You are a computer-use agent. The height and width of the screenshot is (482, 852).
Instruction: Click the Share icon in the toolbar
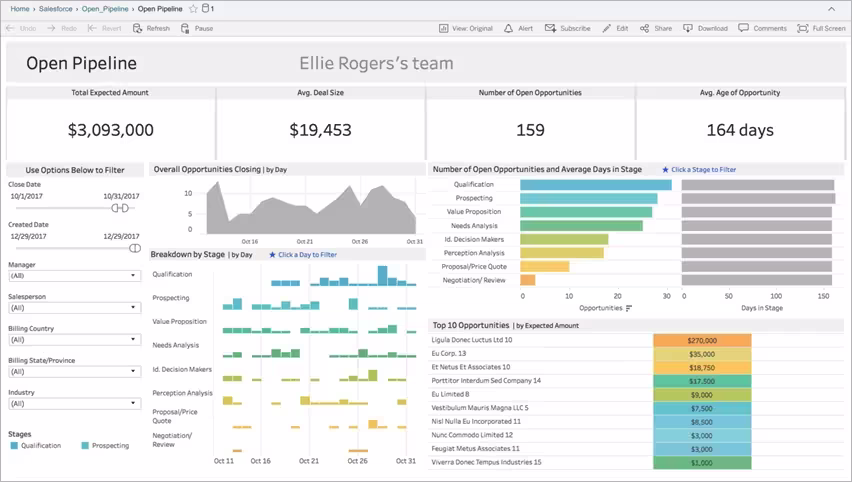[645, 29]
